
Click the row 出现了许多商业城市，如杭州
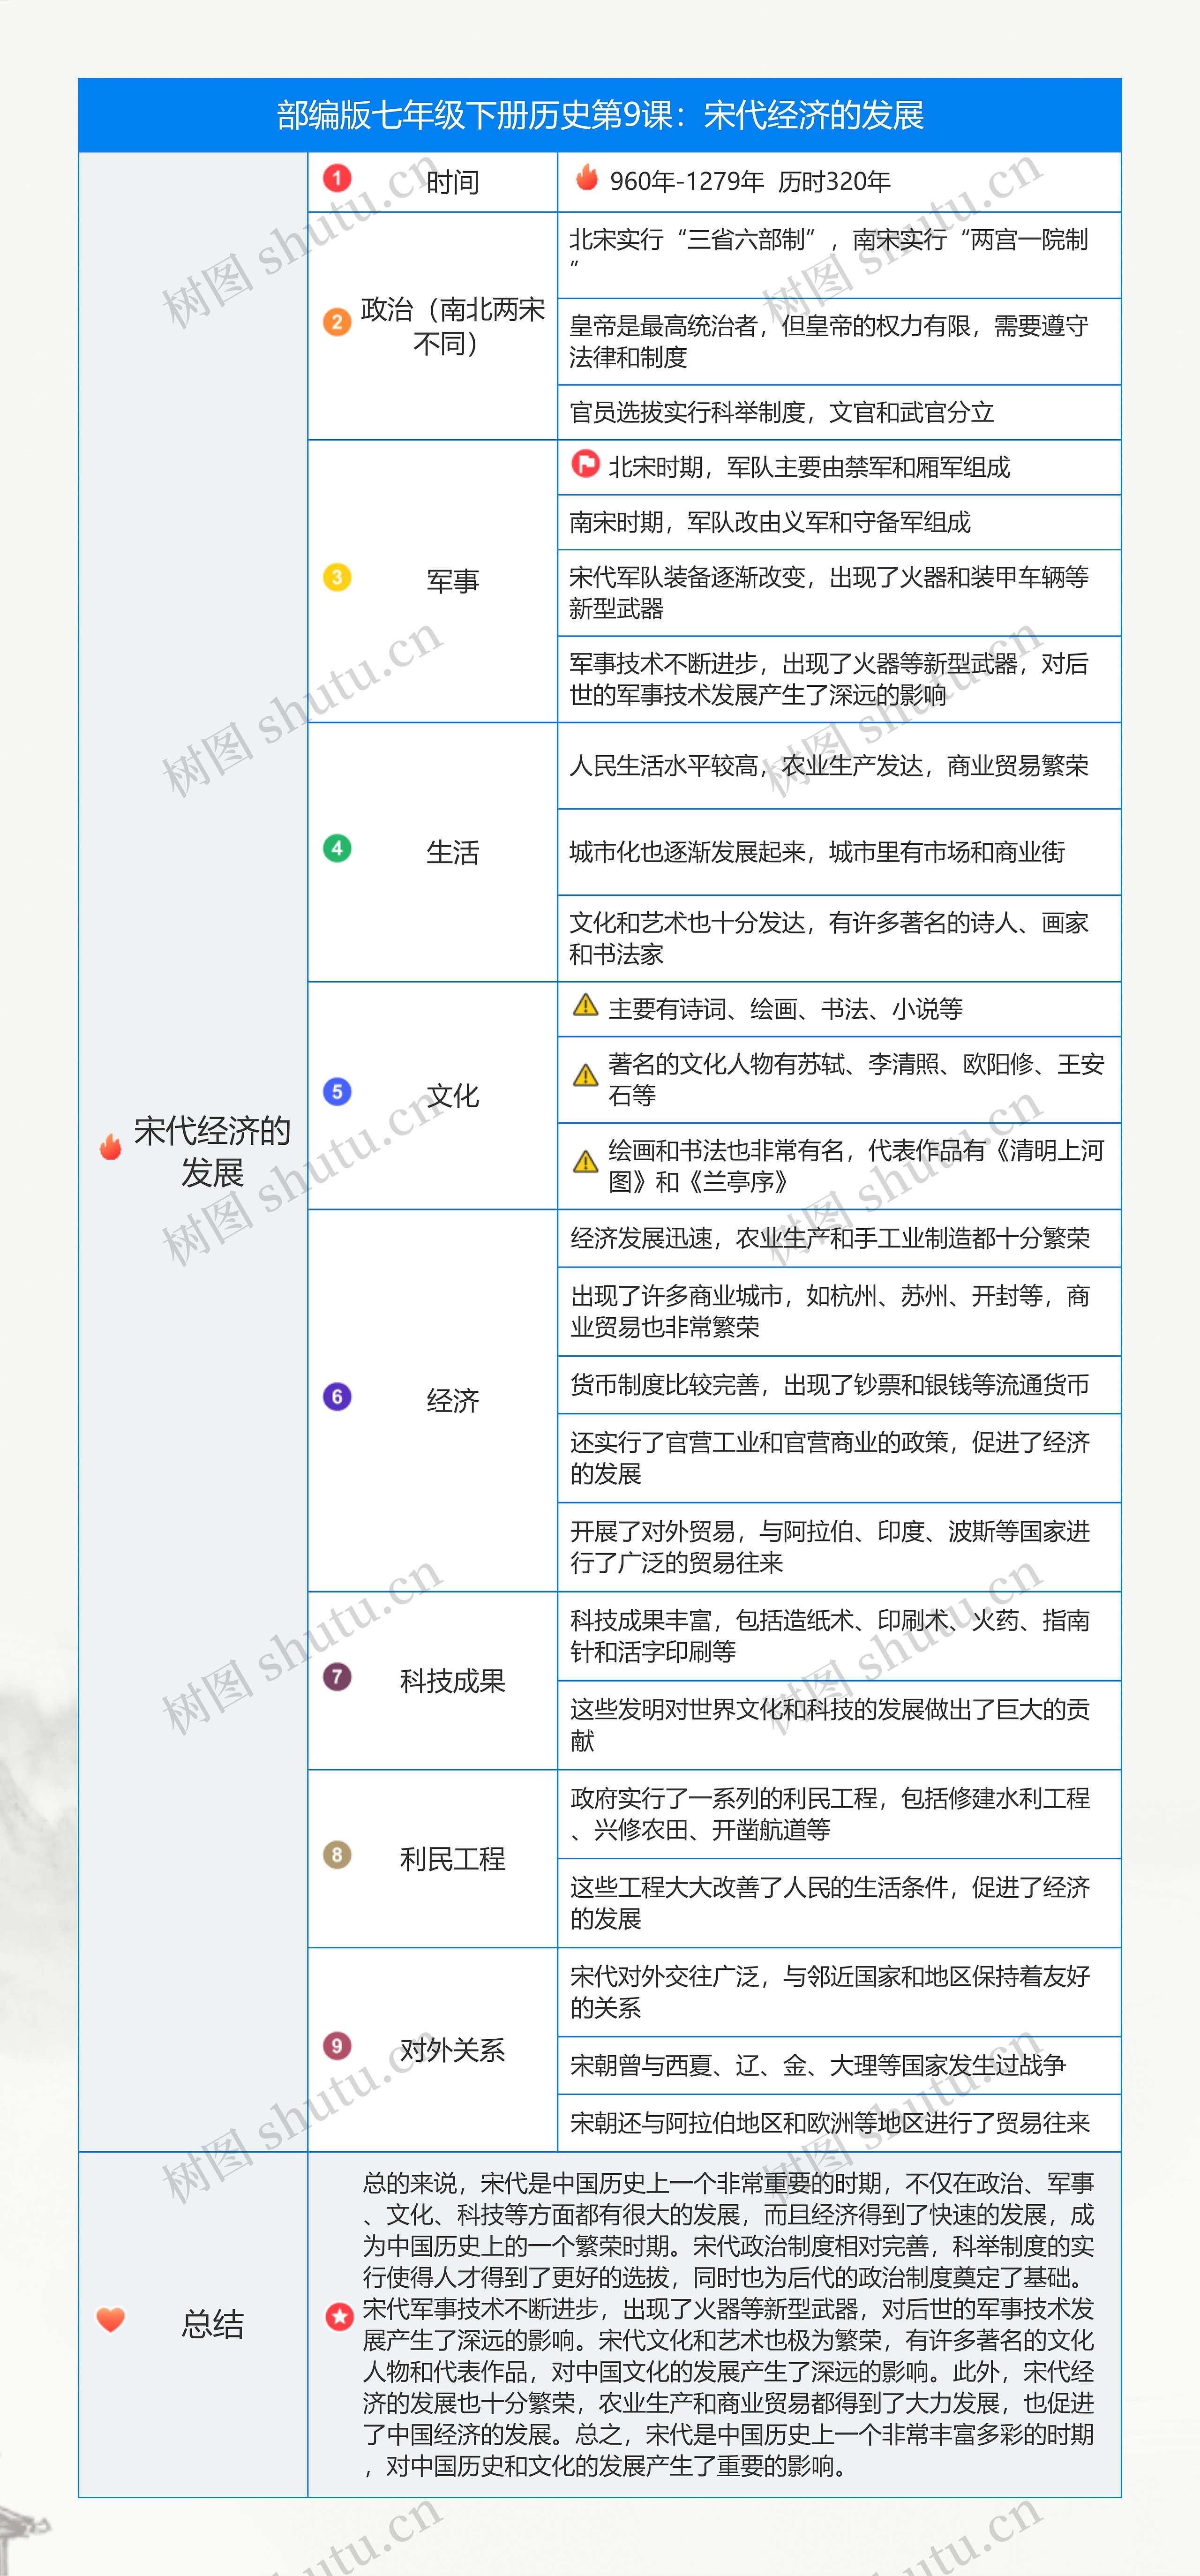click(x=839, y=1311)
